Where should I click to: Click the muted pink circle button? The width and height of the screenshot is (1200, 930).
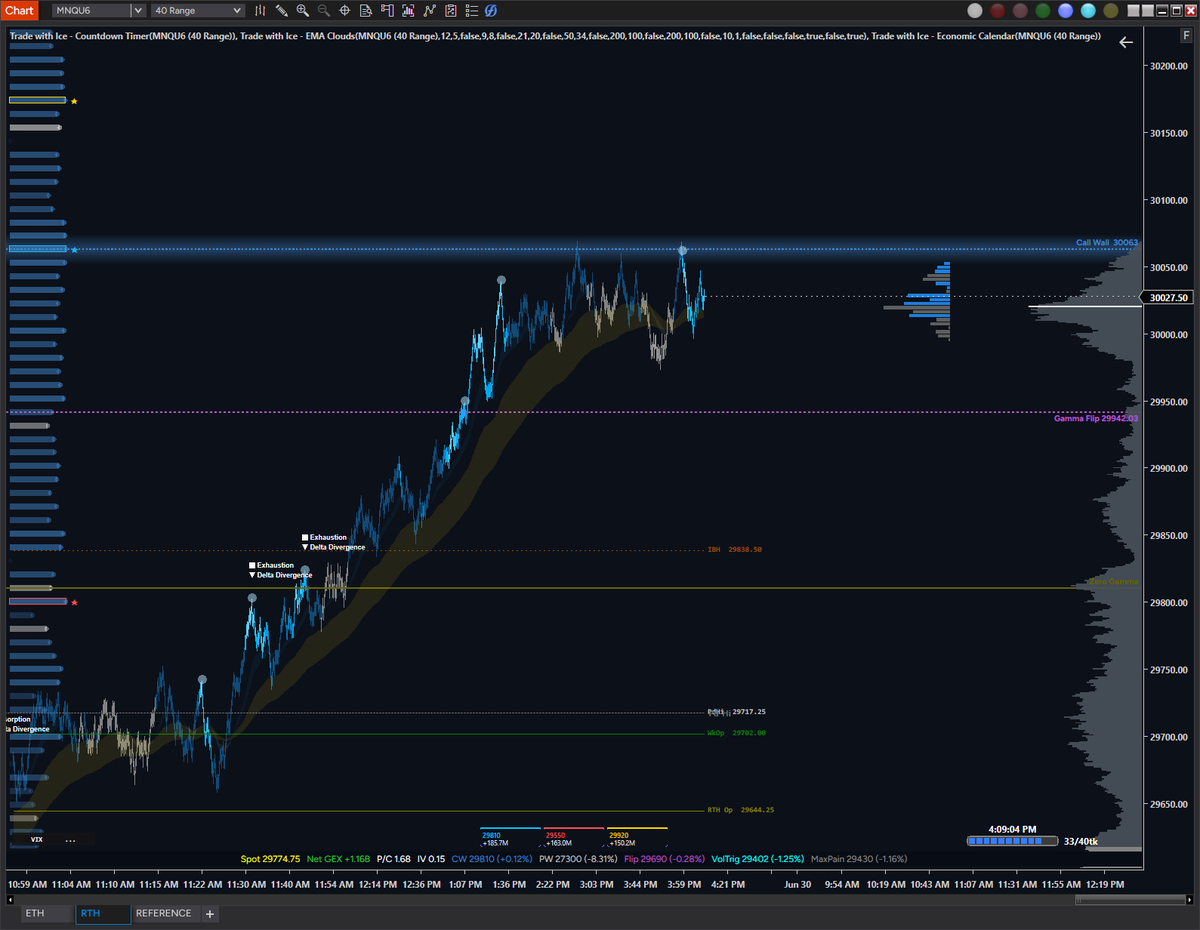pos(1020,10)
